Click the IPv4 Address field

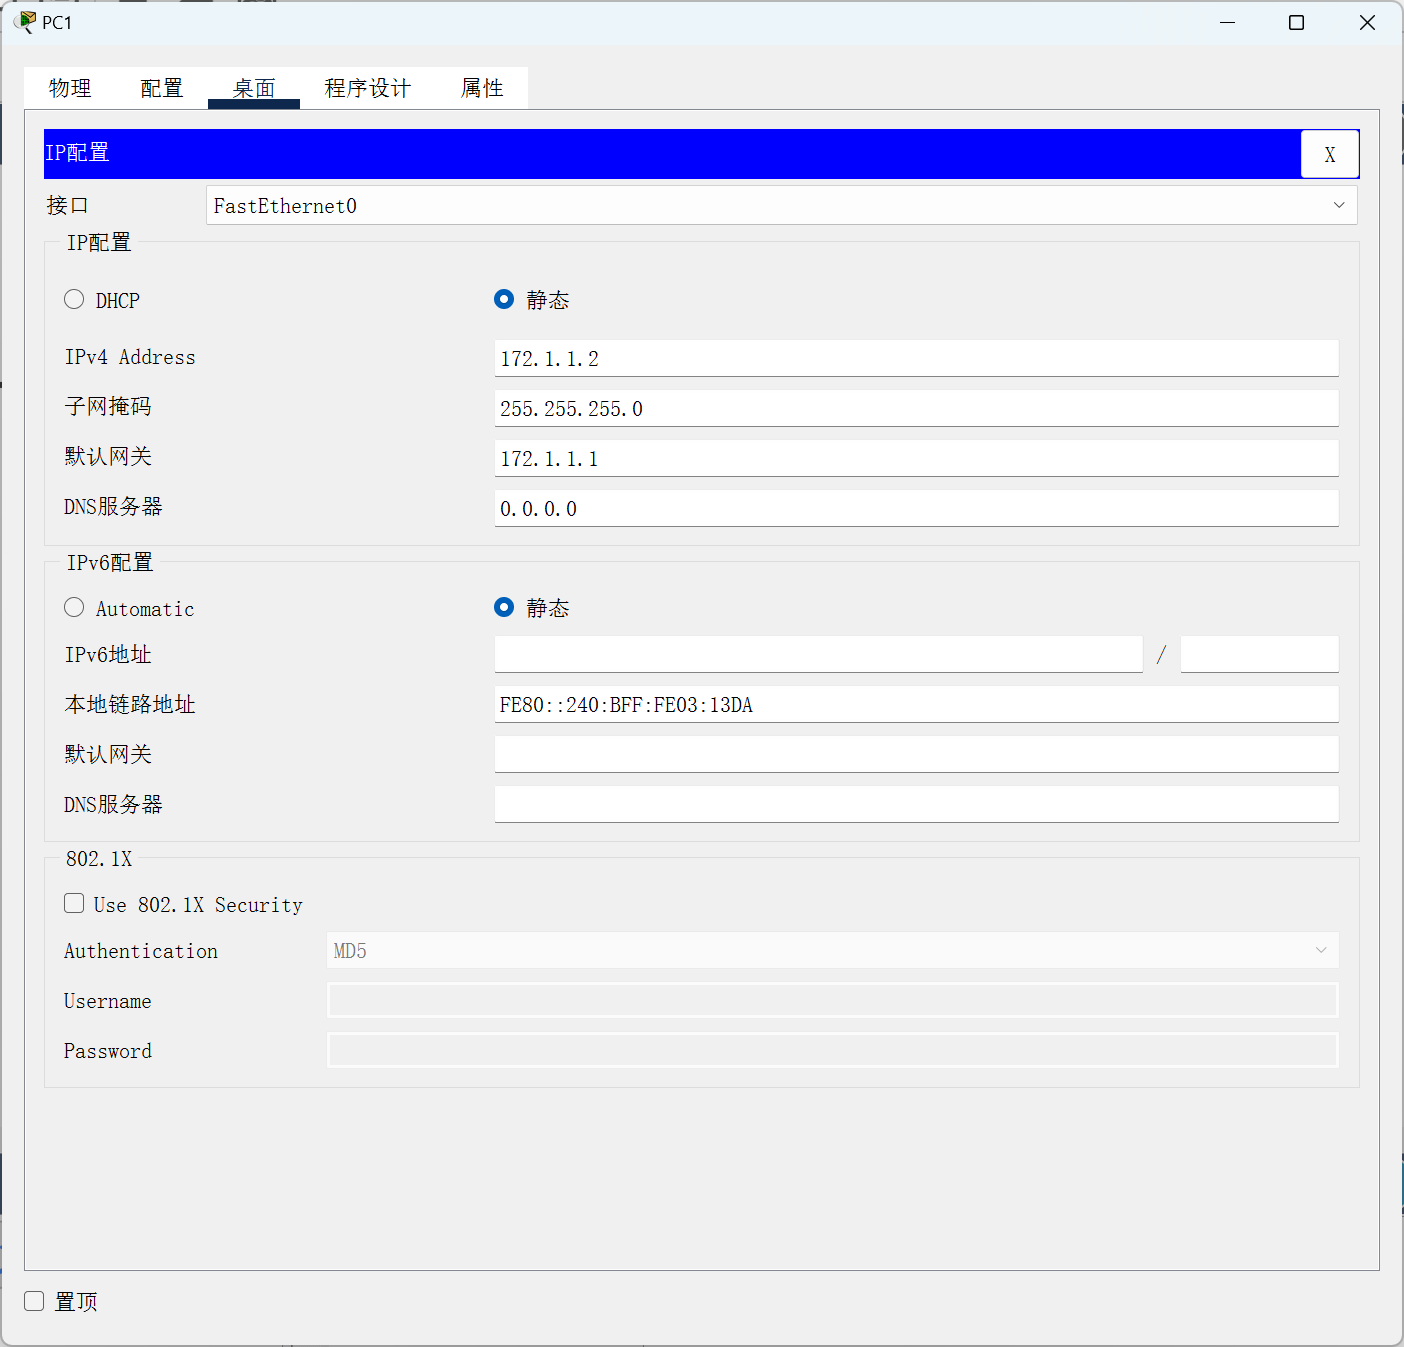[916, 357]
